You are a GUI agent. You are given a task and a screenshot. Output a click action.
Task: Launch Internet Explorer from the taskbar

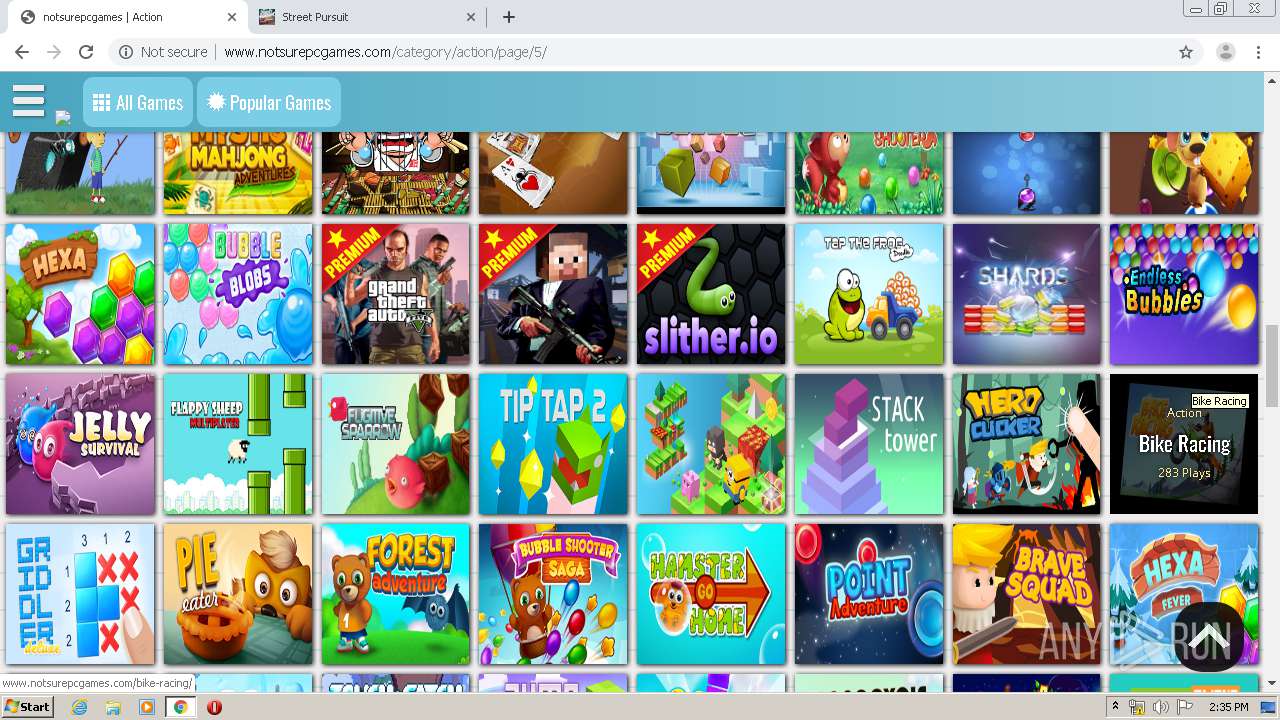tap(80, 707)
